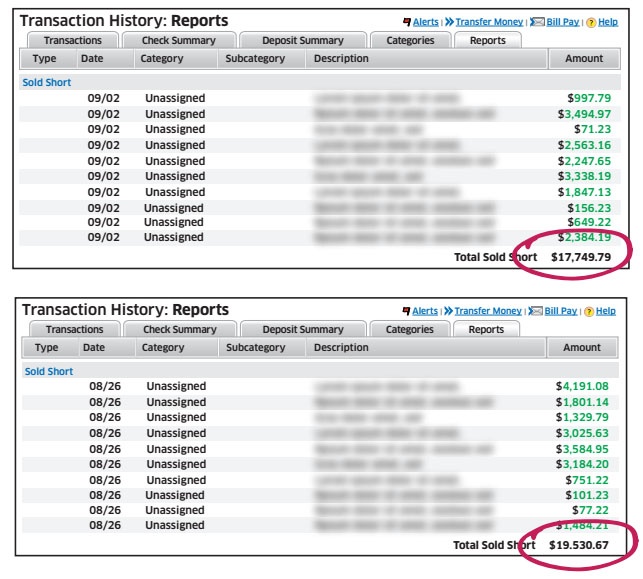Click the Transfer Money arrows icon in upper panel
Image resolution: width=643 pixels, height=579 pixels.
click(x=450, y=21)
